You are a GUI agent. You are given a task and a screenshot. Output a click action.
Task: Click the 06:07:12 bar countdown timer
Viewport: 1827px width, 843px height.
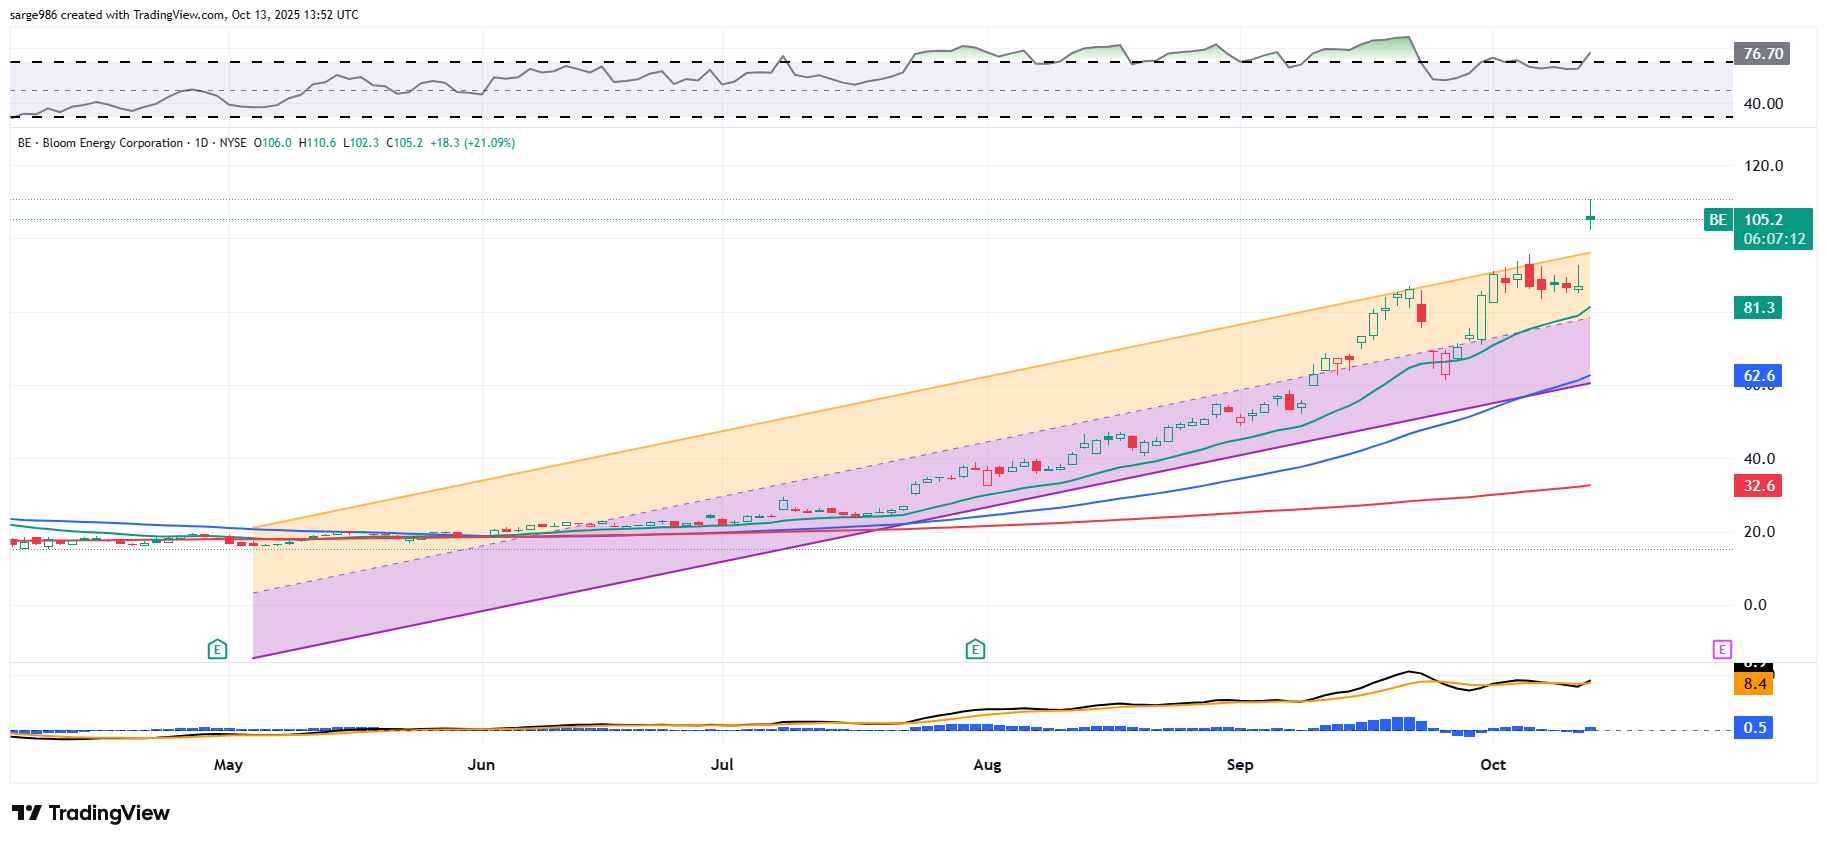point(1774,239)
